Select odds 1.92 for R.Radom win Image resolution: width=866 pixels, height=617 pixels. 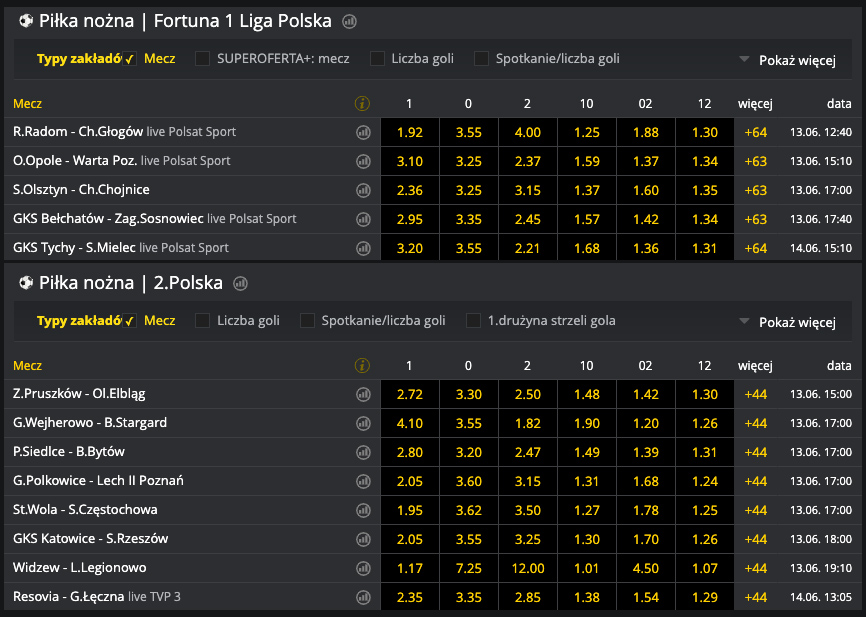[410, 132]
